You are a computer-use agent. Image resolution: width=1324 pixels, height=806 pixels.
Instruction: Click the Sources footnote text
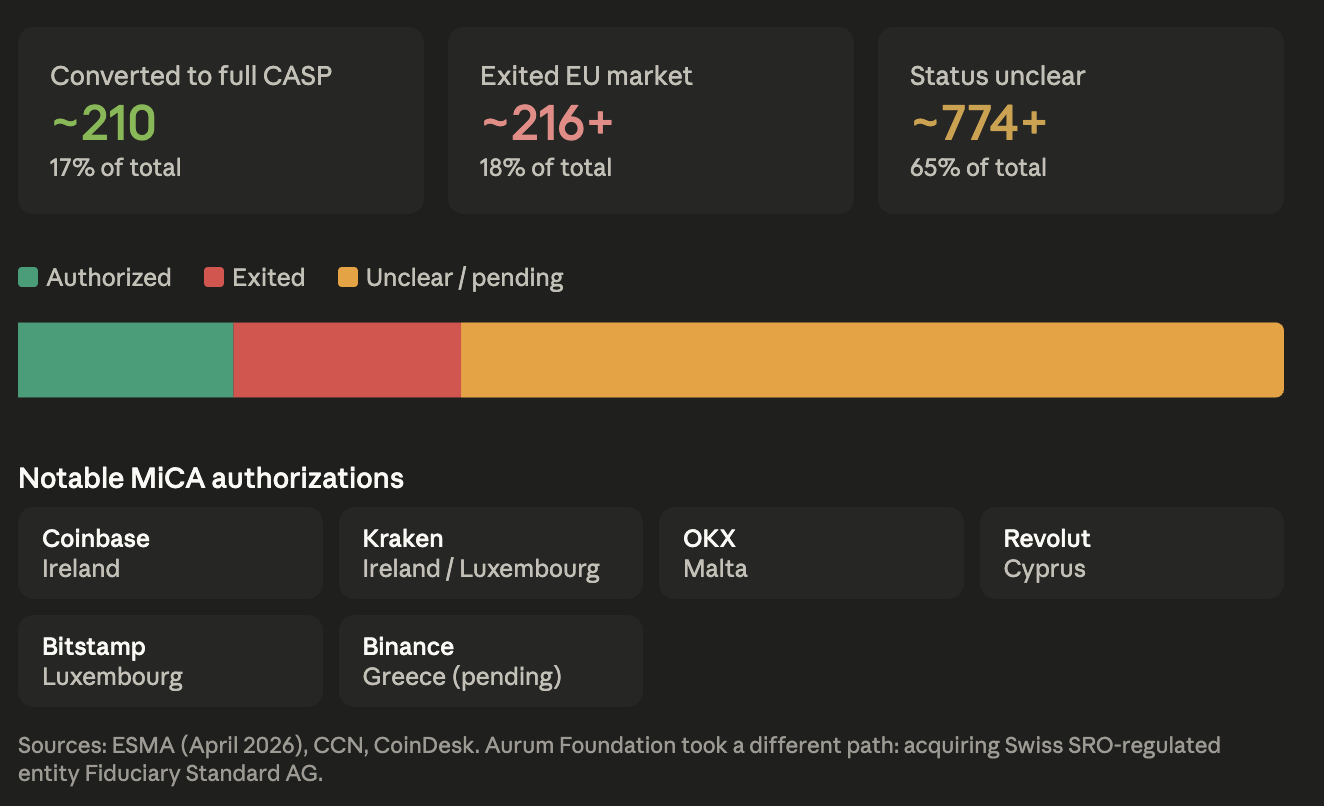(620, 759)
